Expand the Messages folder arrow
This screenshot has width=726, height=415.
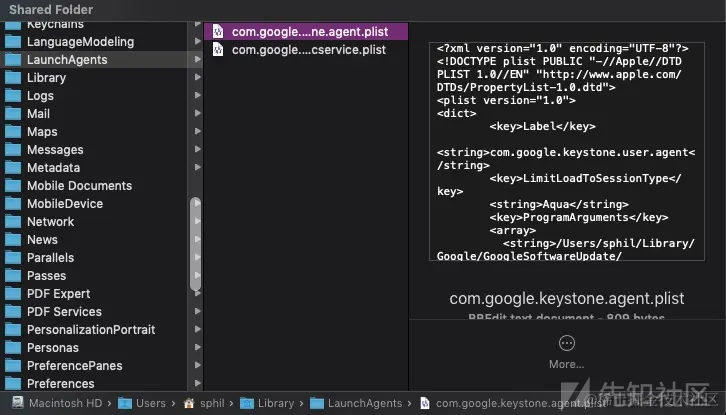(198, 149)
